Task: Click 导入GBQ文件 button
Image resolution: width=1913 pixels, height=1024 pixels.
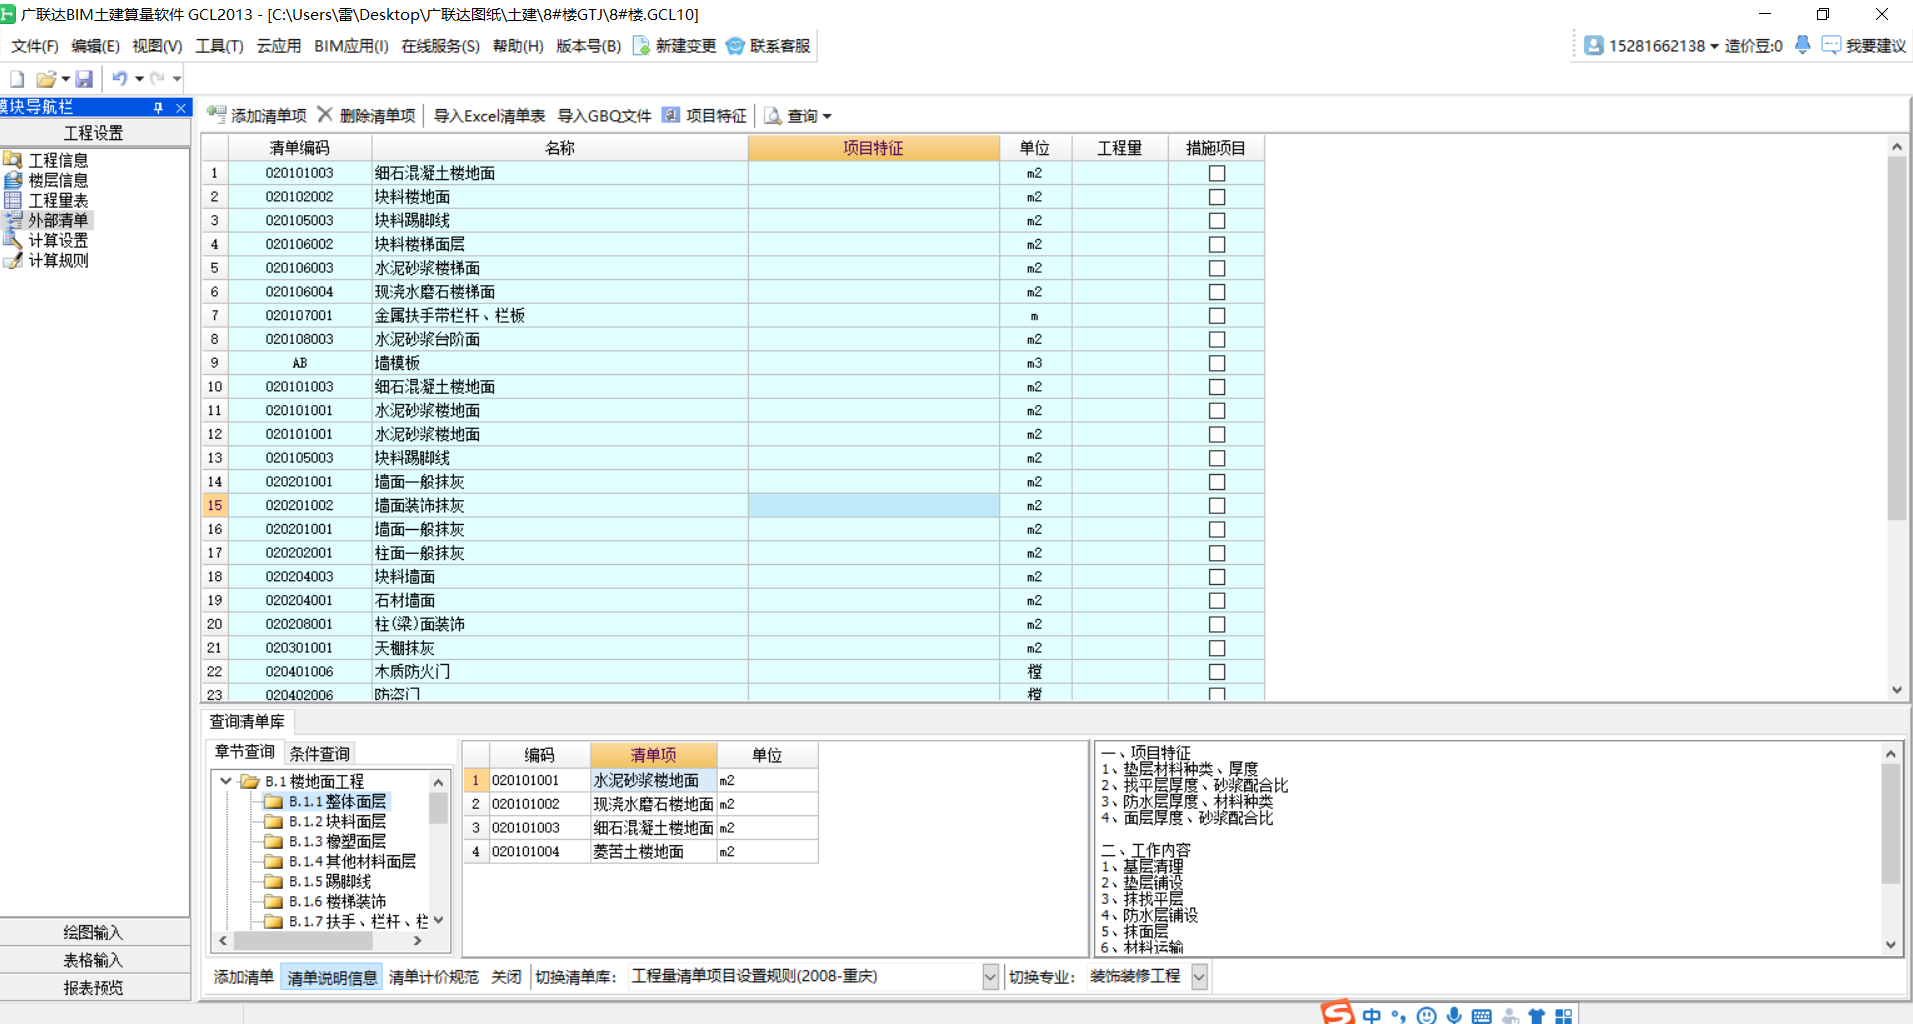Action: coord(604,116)
